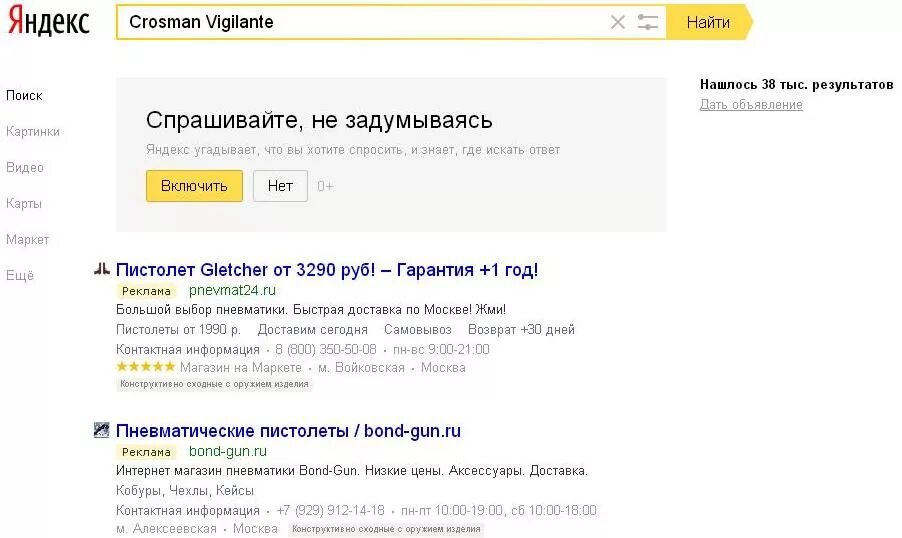This screenshot has height=538, width=902.
Task: Click the Большой выбор пневматики description text
Action: click(x=311, y=310)
